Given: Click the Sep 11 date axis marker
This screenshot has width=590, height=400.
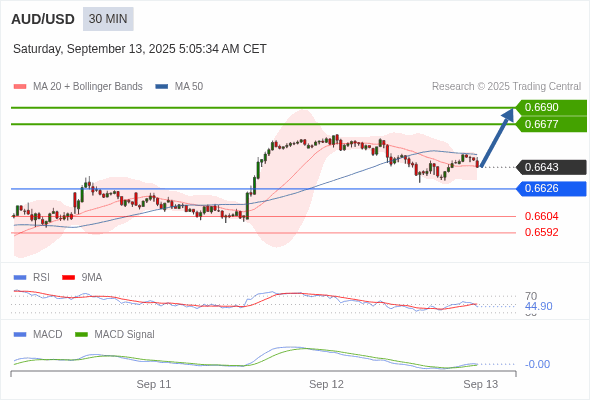Looking at the screenshot, I should (154, 384).
